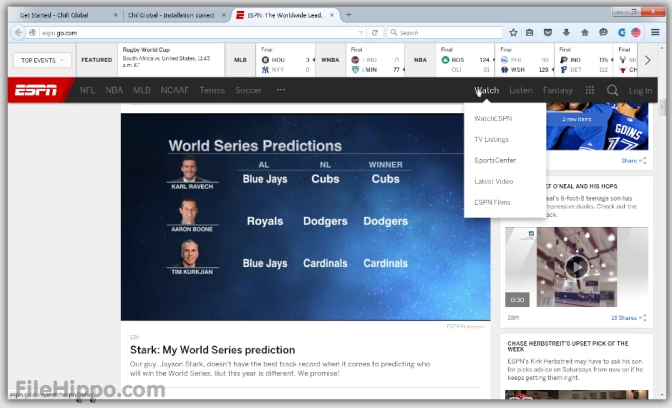Screen dimensions: 672x408
Task: Click the FEATURED scoreboard label
Action: (96, 60)
